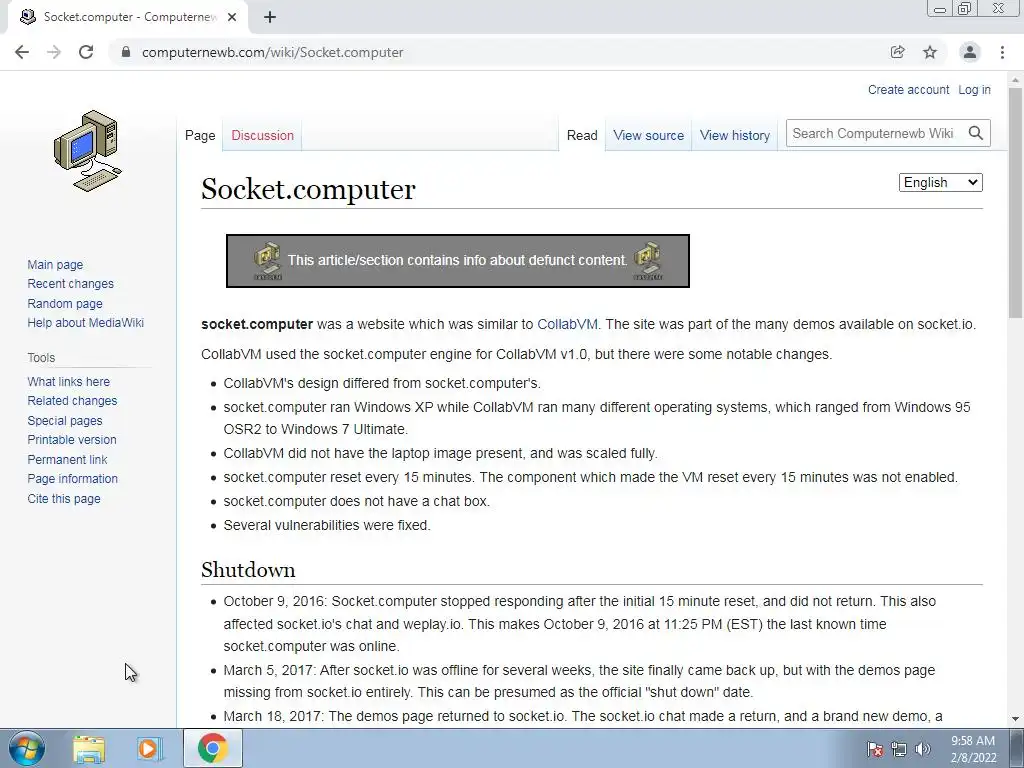Open the Chrome three-dot menu
The width and height of the screenshot is (1024, 768).
[1002, 52]
